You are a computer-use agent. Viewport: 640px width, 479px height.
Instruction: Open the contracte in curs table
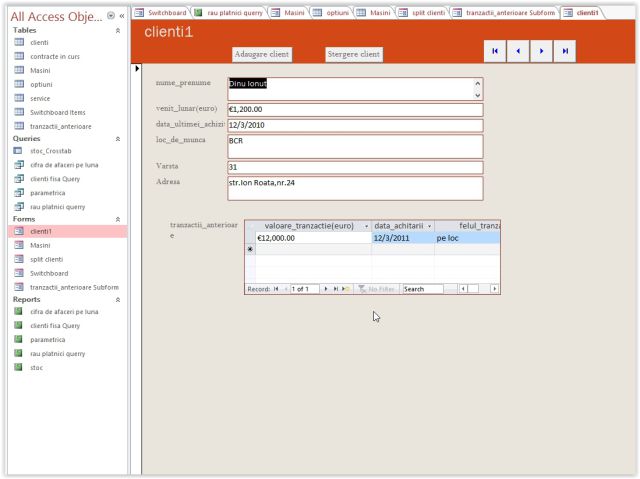pos(55,56)
